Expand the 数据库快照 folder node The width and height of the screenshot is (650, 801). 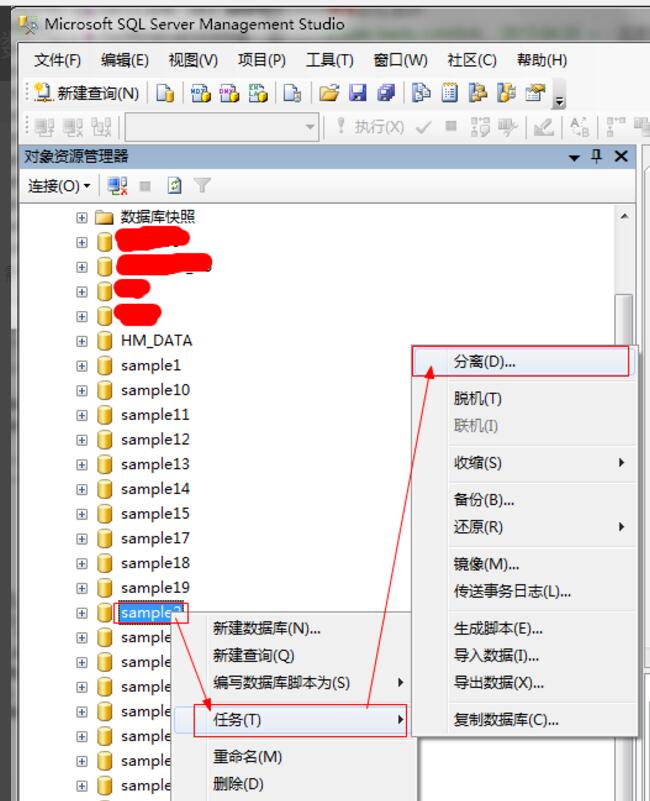[82, 218]
